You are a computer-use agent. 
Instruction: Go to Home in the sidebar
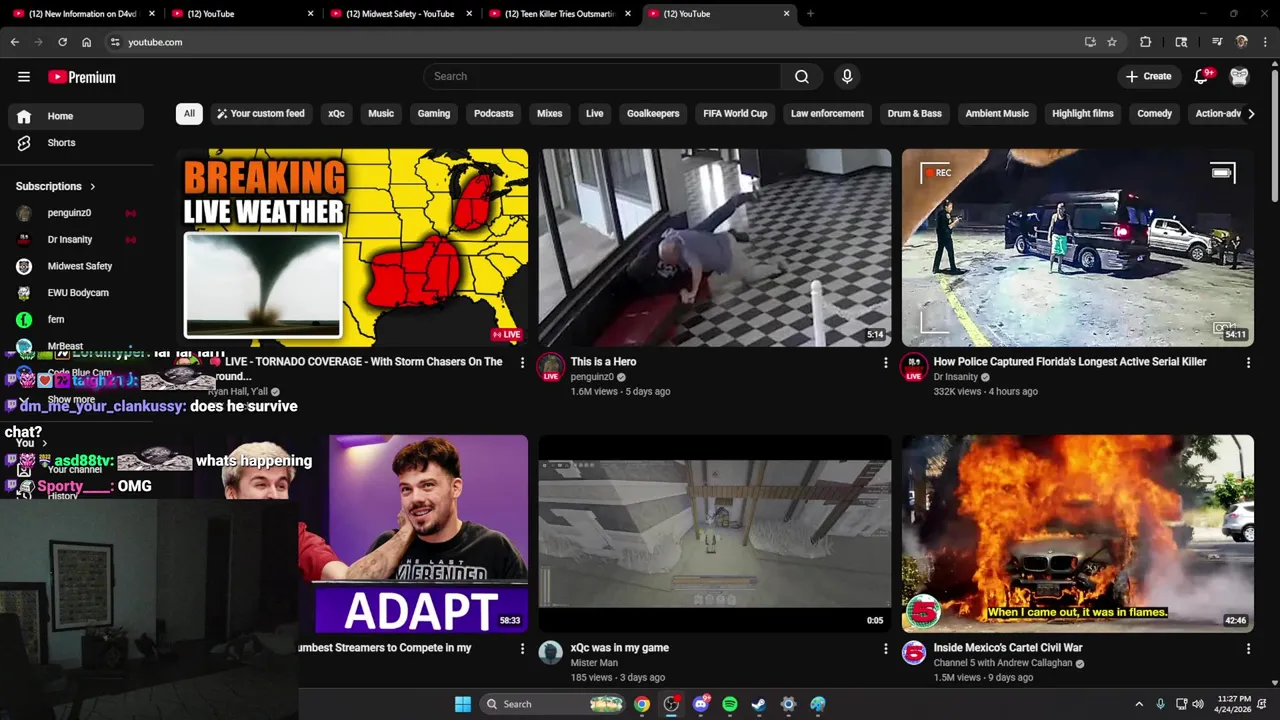[76, 116]
